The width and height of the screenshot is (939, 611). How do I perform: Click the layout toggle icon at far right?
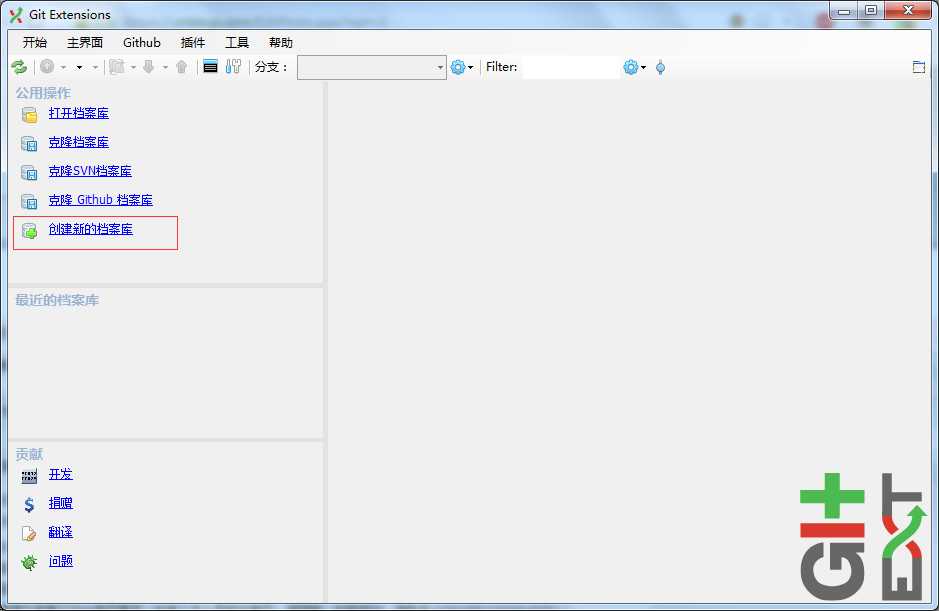click(x=919, y=67)
